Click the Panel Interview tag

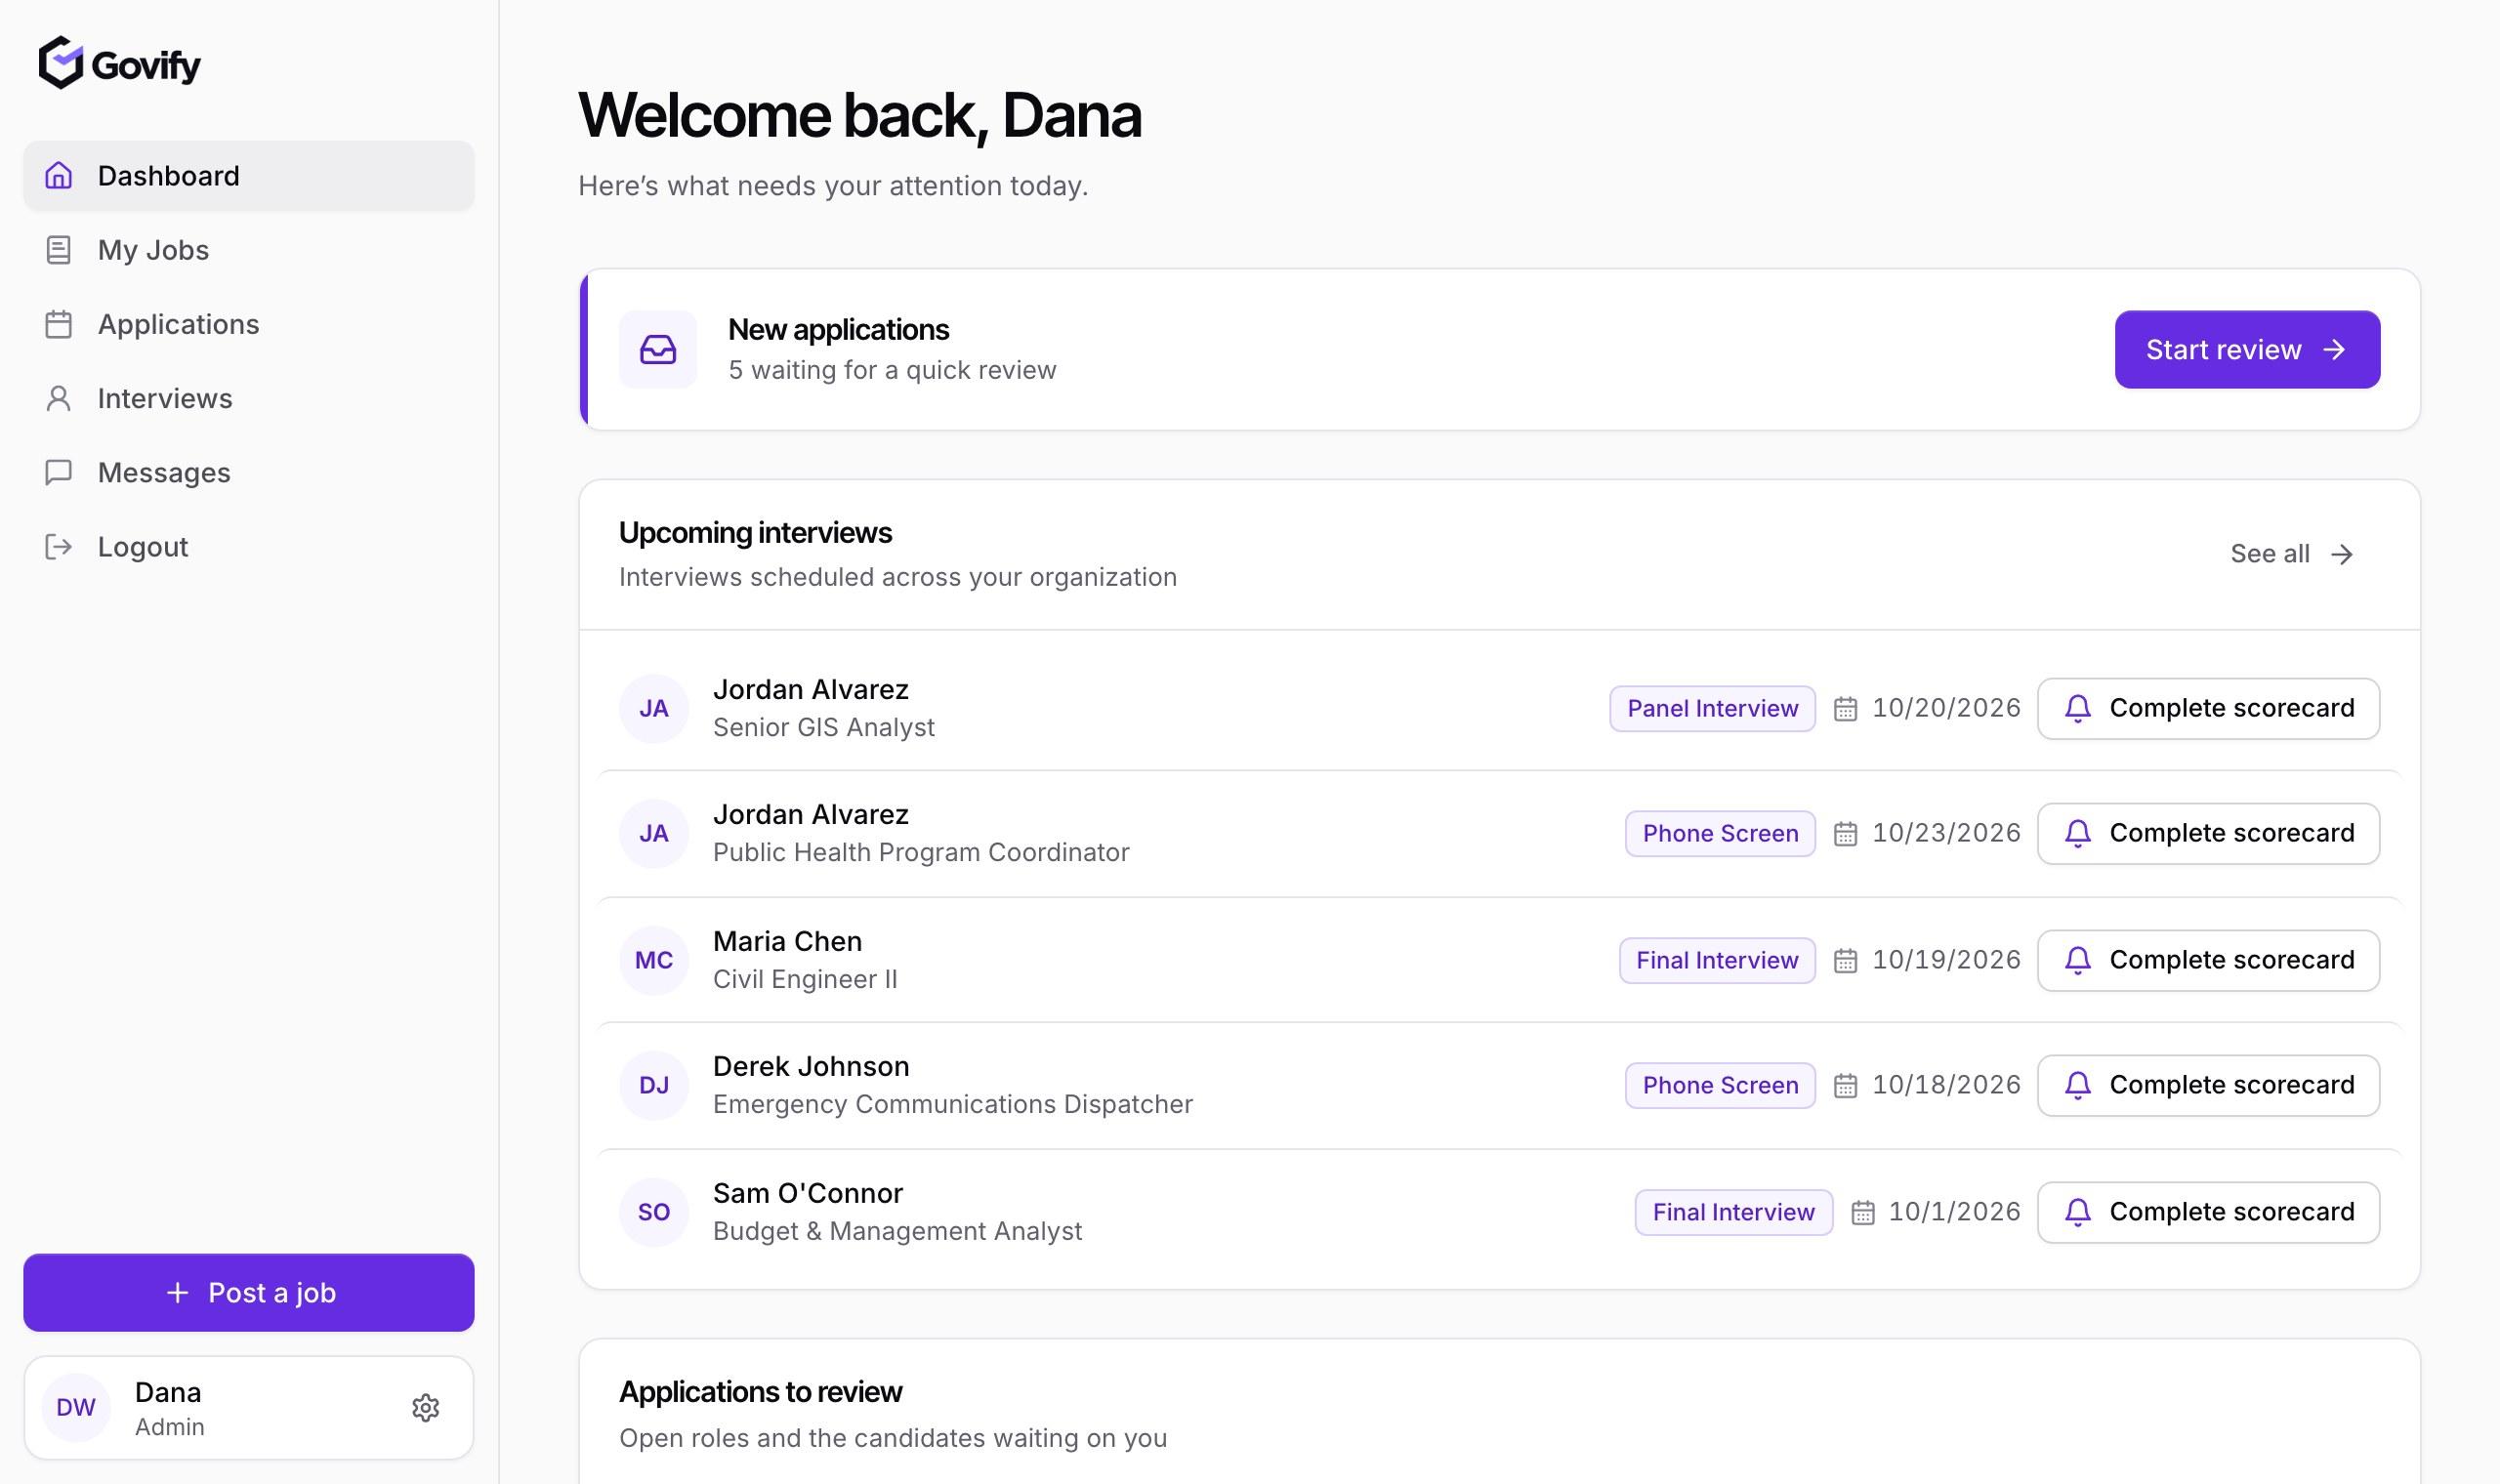point(1712,708)
